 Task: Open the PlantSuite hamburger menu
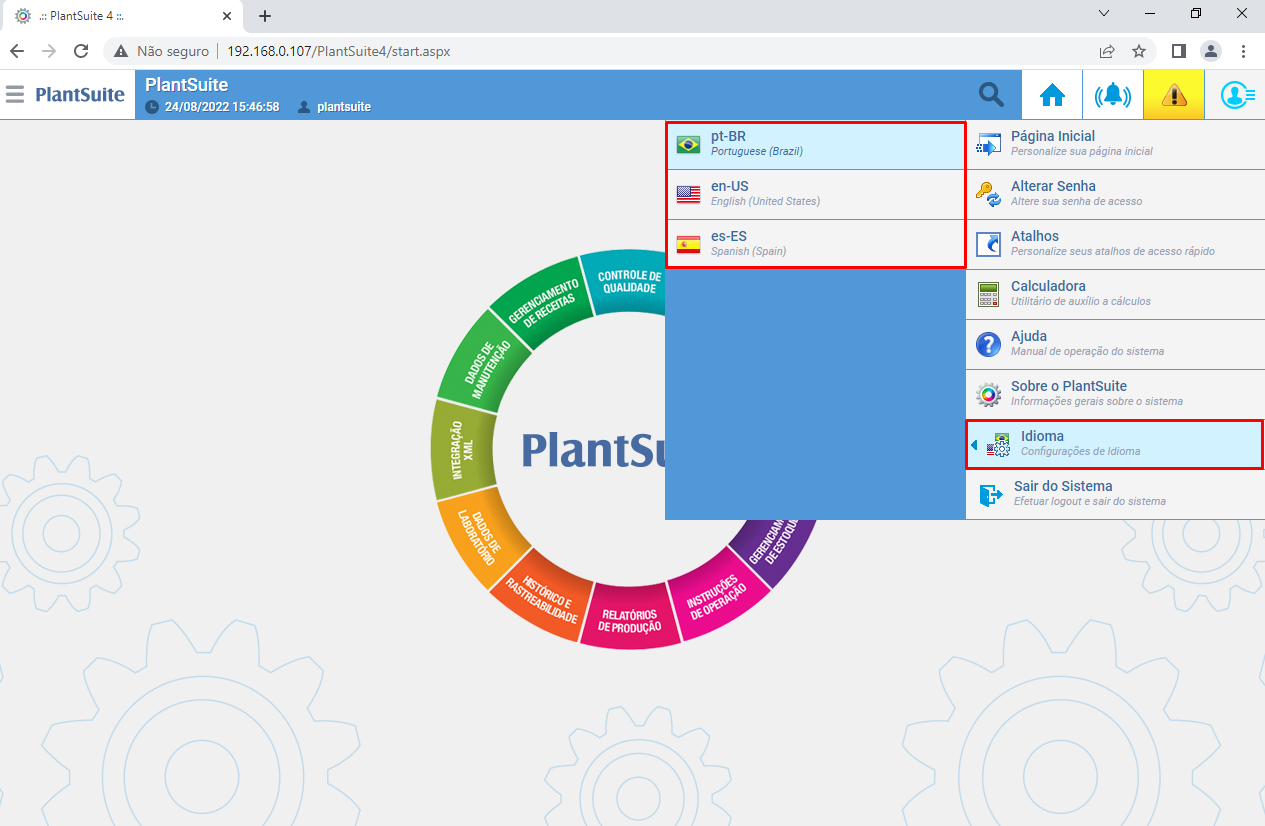[15, 95]
